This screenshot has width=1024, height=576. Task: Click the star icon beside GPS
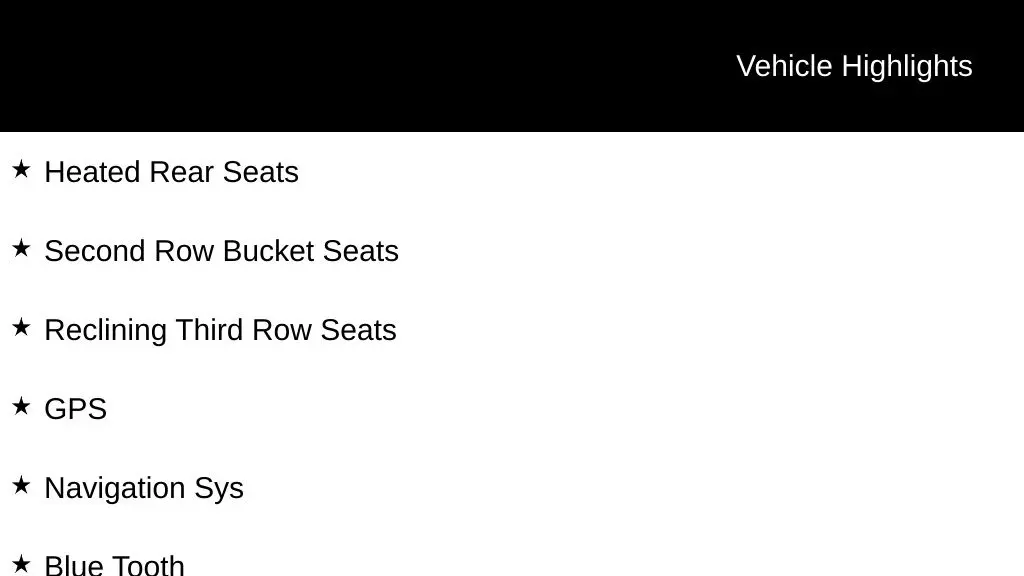pos(21,406)
